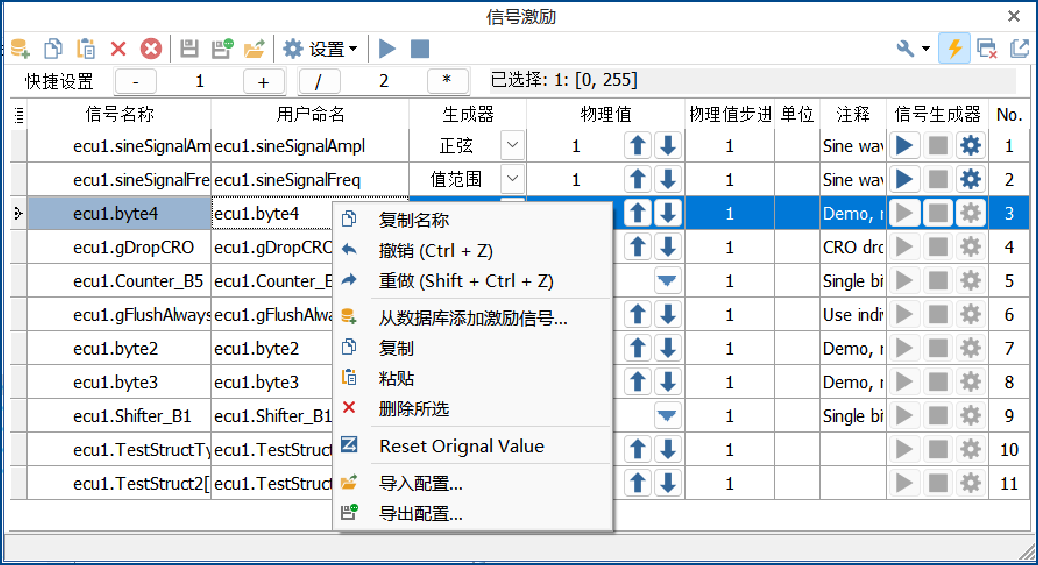The image size is (1038, 565).
Task: Expand the 值范围 generator dropdown in row 2
Action: 512,179
